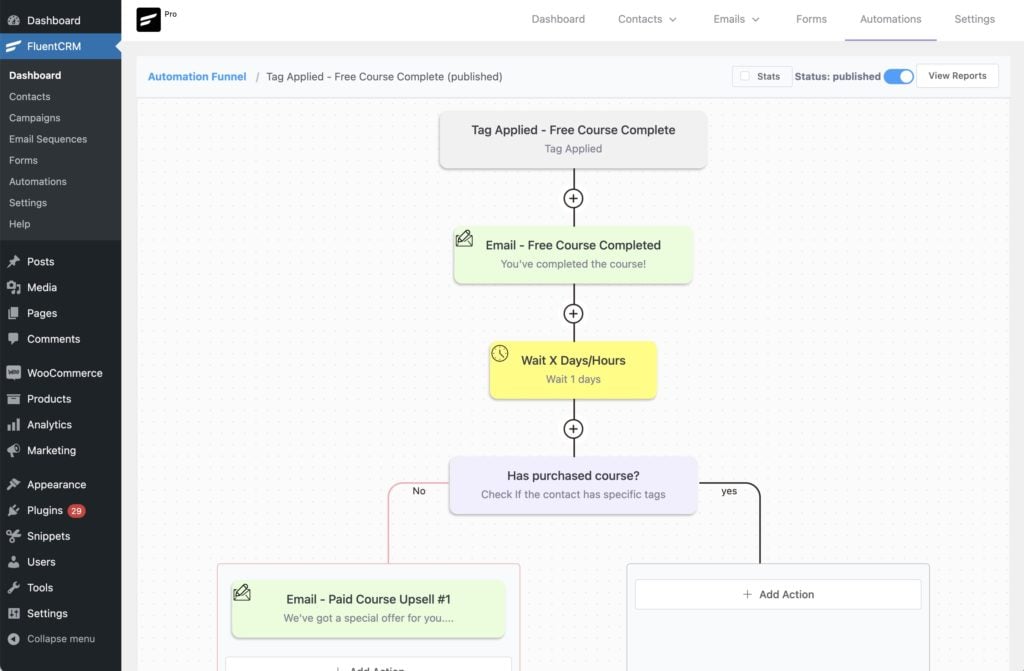Image resolution: width=1024 pixels, height=671 pixels.
Task: Open the Has purchased course condition block
Action: (573, 485)
